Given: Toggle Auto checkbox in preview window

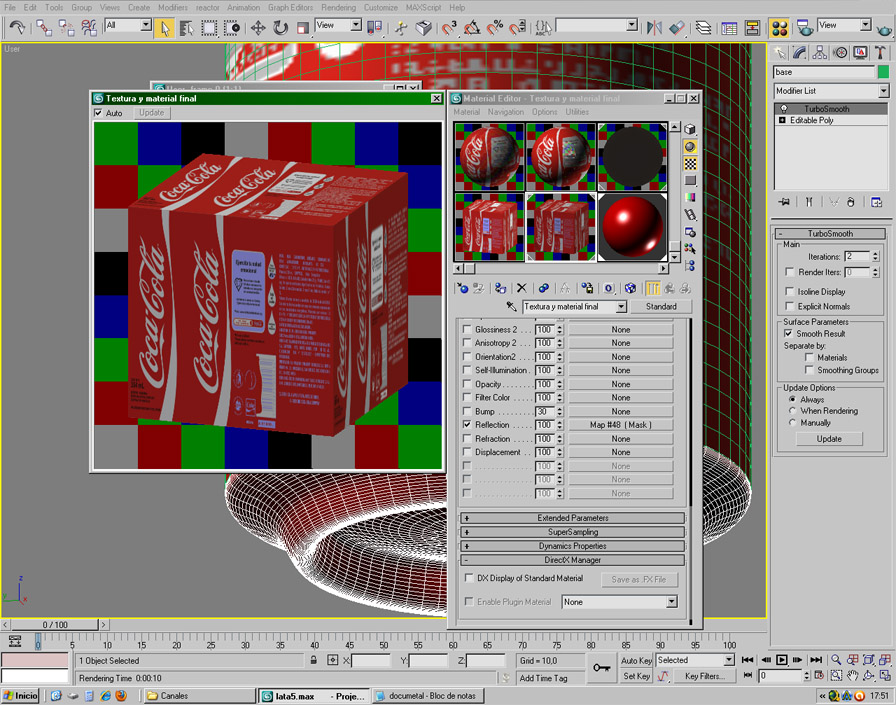Looking at the screenshot, I should click(98, 113).
